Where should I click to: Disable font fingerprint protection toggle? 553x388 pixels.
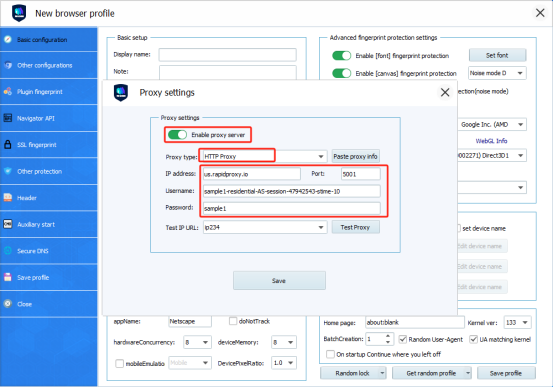(x=341, y=56)
